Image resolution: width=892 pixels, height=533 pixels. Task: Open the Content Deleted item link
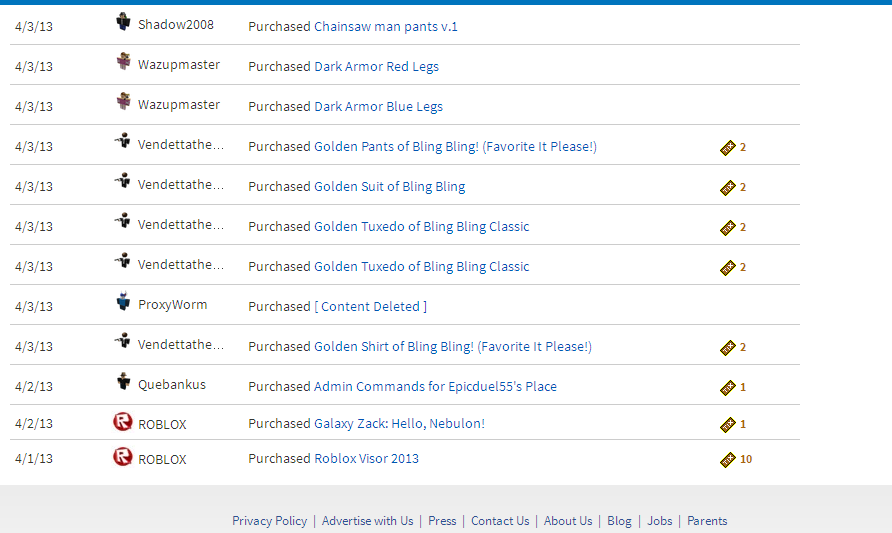coord(370,306)
